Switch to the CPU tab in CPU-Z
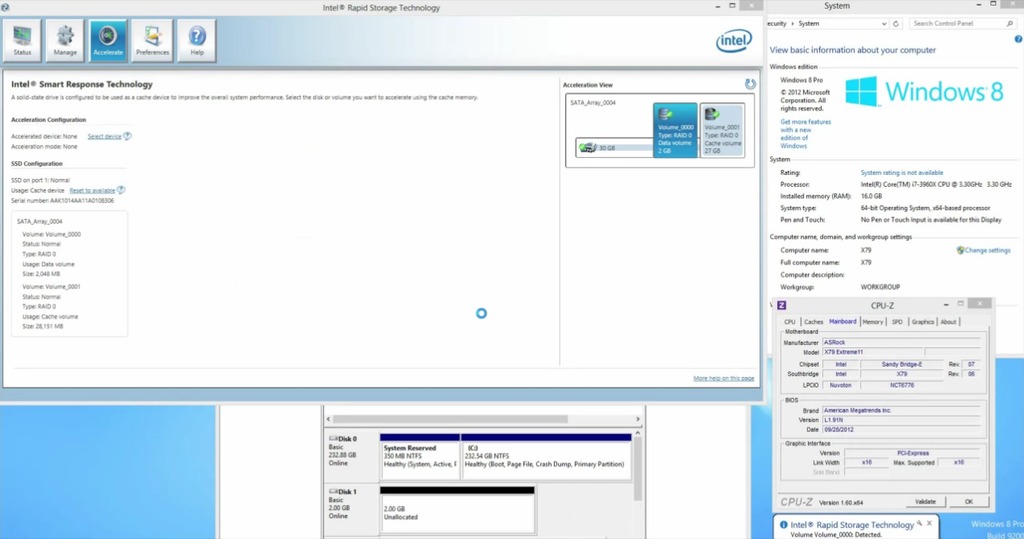The height and width of the screenshot is (539, 1024). [x=790, y=322]
